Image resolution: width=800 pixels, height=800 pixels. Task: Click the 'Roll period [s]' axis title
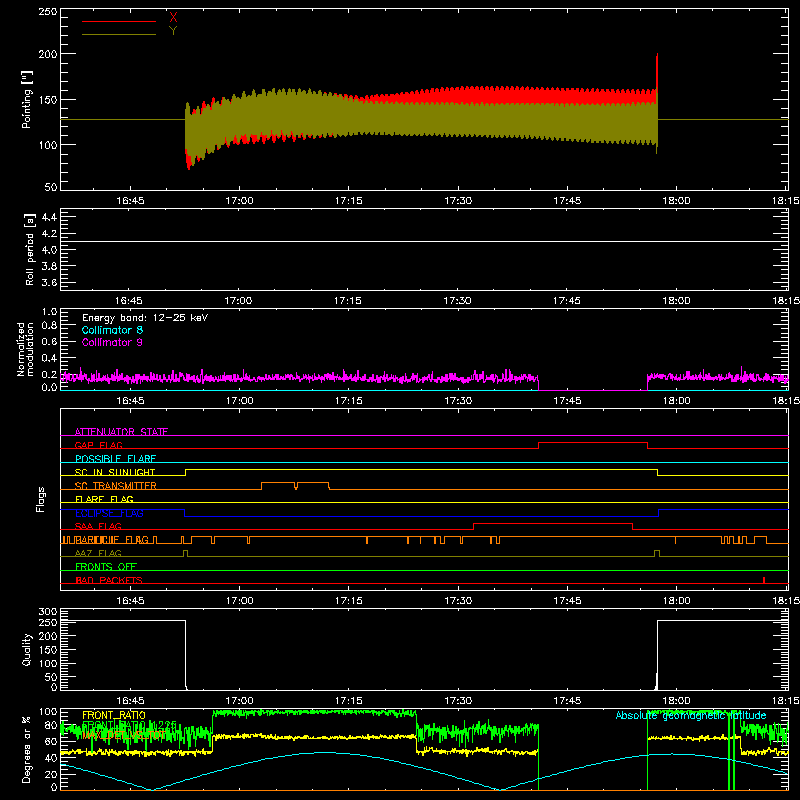pyautogui.click(x=30, y=249)
